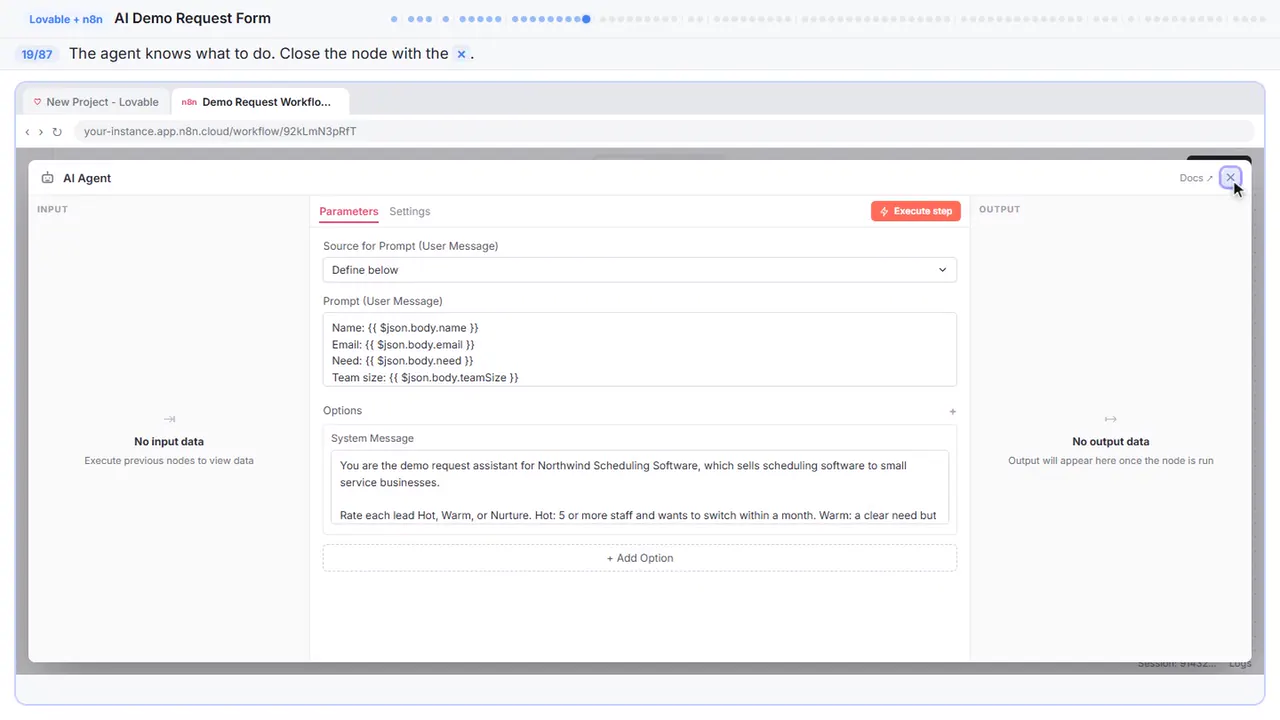The image size is (1280, 720).
Task: Click into the System Message text area
Action: pyautogui.click(x=640, y=488)
